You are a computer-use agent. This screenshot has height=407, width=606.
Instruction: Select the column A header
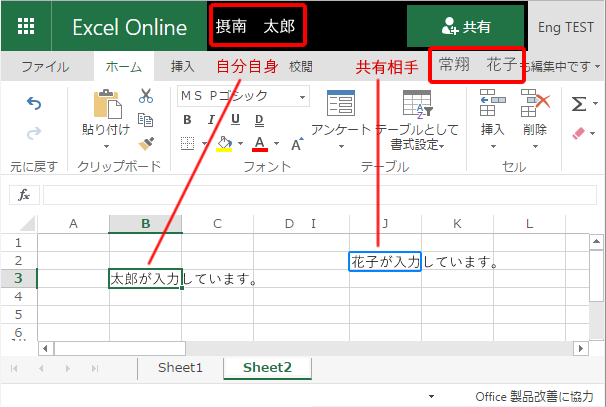pyautogui.click(x=73, y=224)
